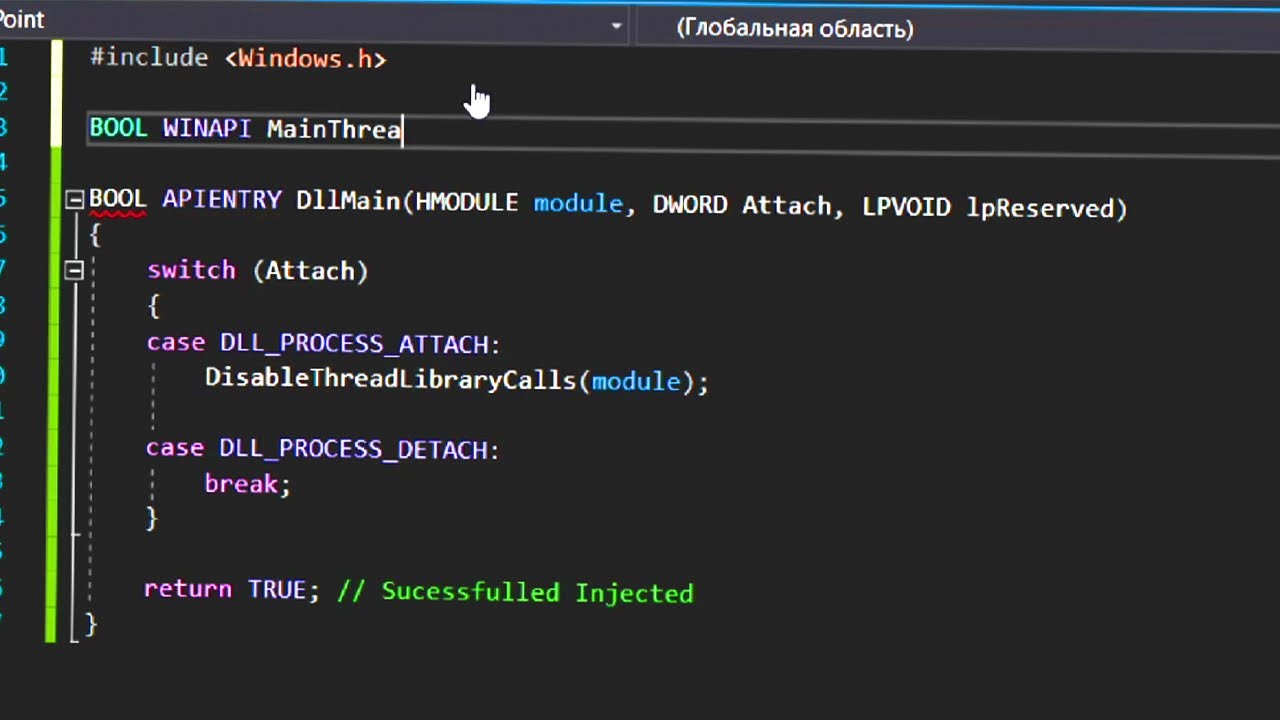This screenshot has height=720, width=1280.
Task: Place cursor after MainThrea text
Action: (402, 130)
